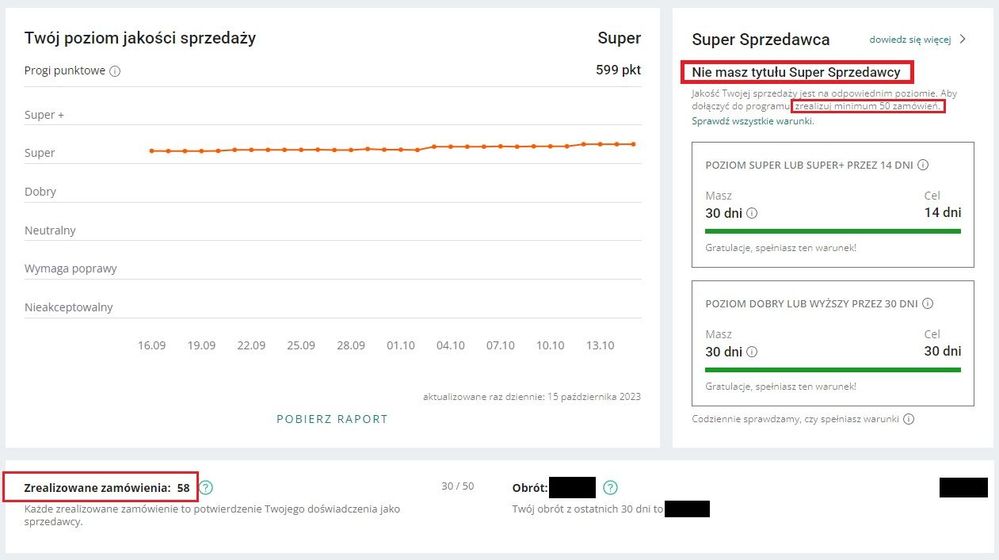Image resolution: width=999 pixels, height=560 pixels.
Task: Click the 30 / 50 orders counter
Action: [457, 486]
